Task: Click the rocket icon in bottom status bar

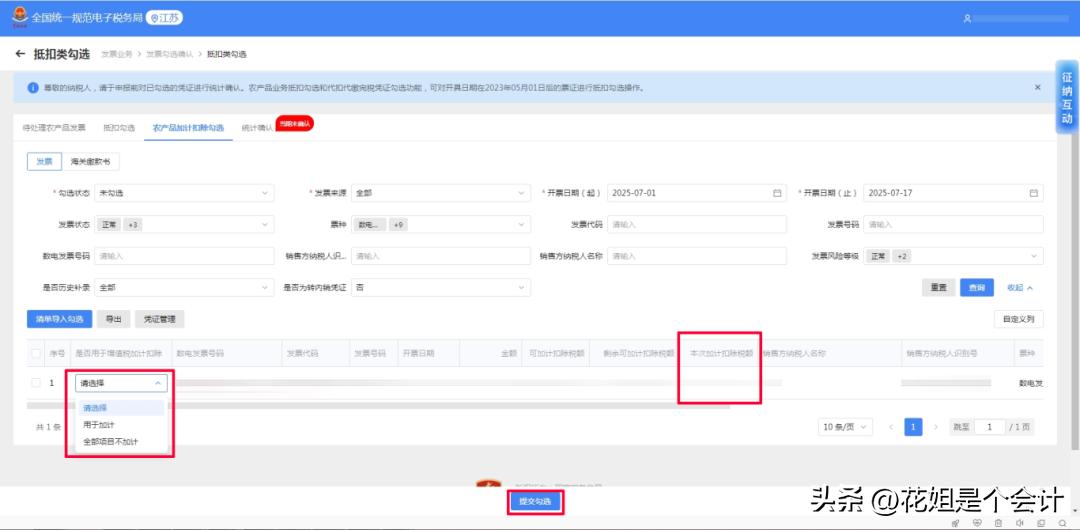Action: [955, 523]
